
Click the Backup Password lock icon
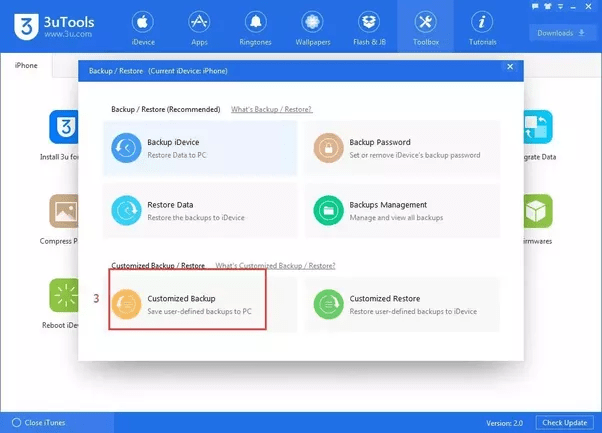pyautogui.click(x=328, y=148)
